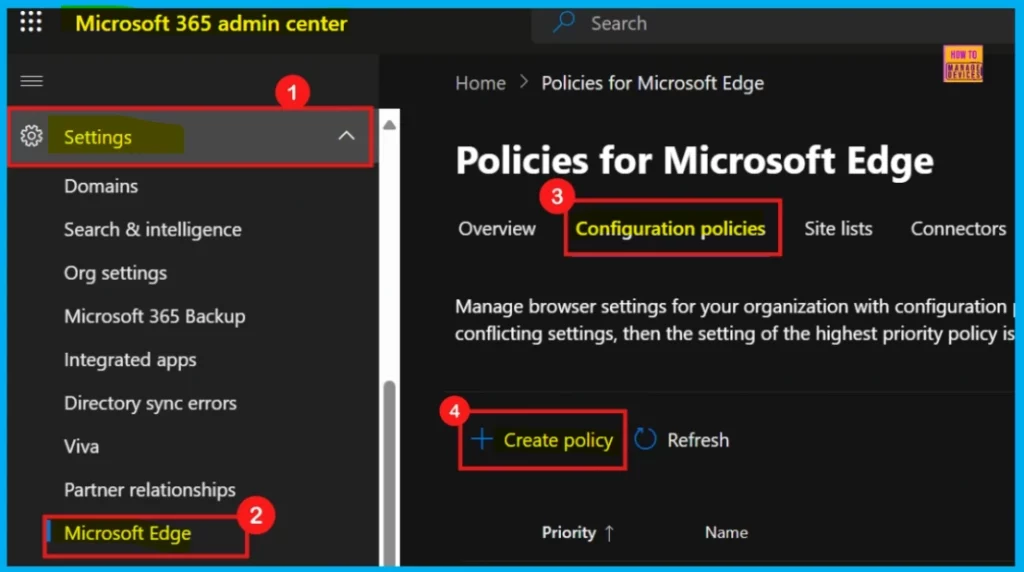This screenshot has width=1024, height=572.
Task: Open Microsoft 365 Backup
Action: [x=155, y=317]
